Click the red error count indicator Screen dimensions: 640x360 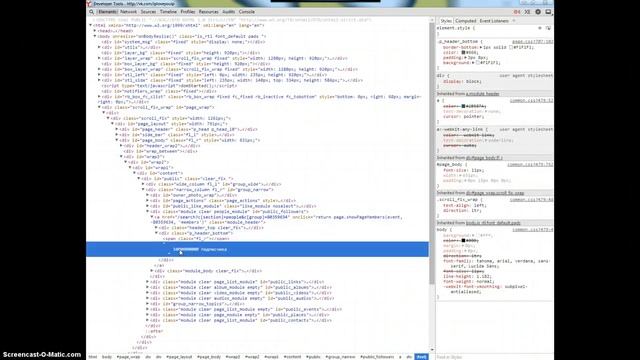pyautogui.click(x=517, y=12)
